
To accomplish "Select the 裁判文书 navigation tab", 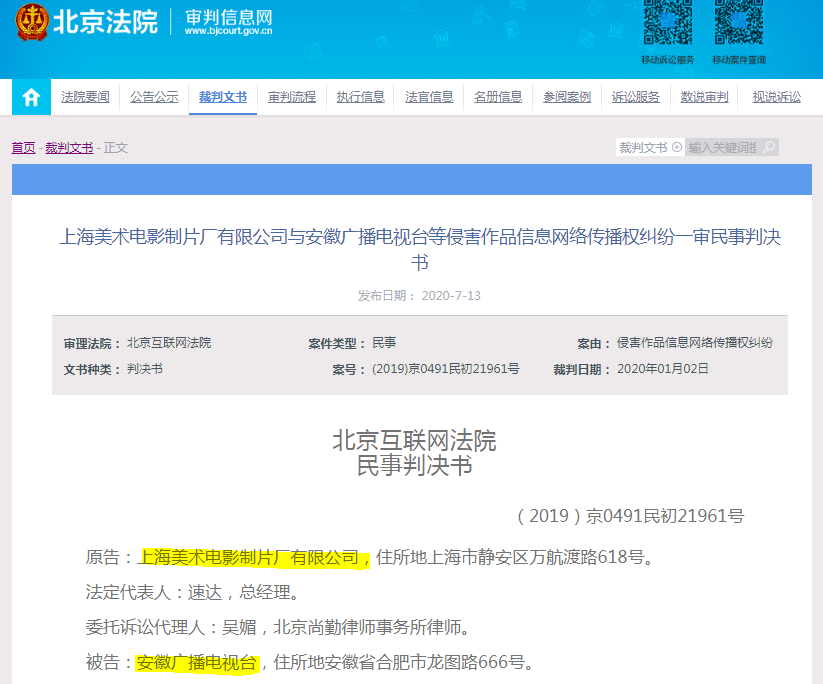I will tap(223, 97).
